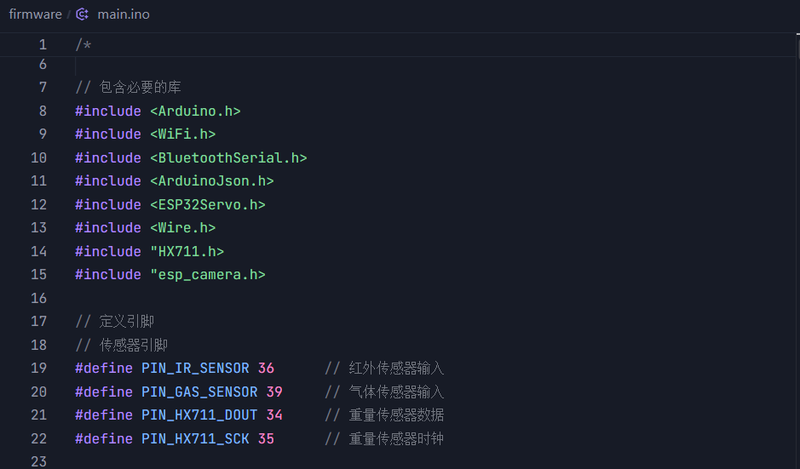
Task: Click '<BluetoothSerial.h>' include text
Action: coord(229,158)
